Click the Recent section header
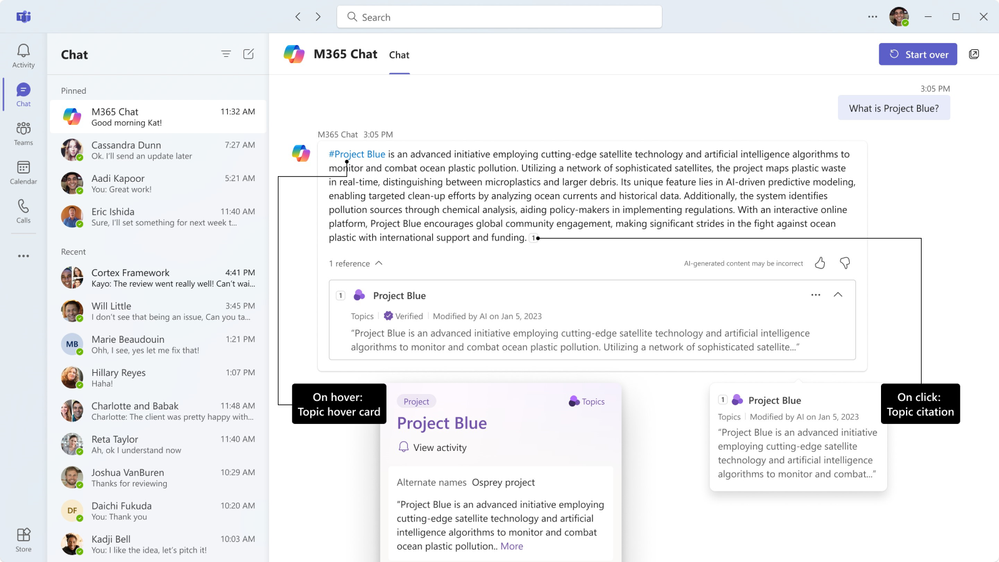 73,252
